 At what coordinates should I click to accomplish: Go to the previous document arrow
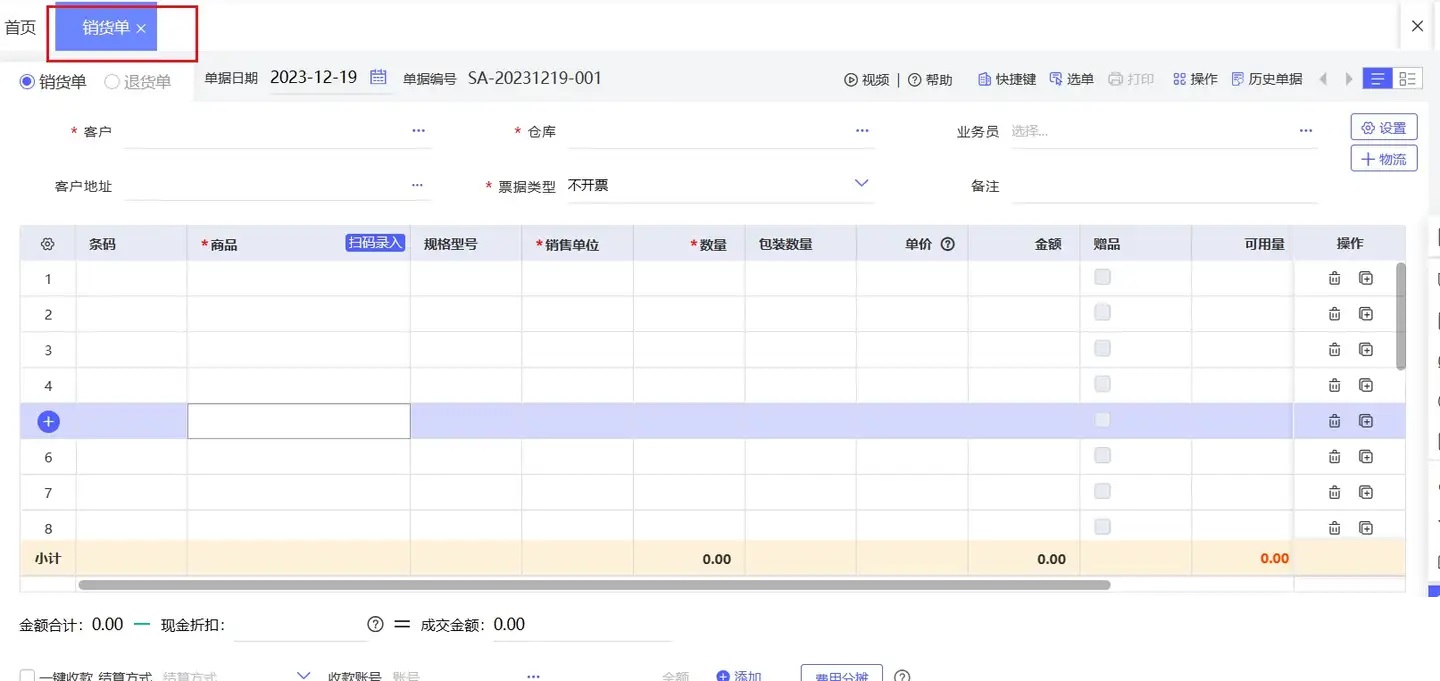1324,79
